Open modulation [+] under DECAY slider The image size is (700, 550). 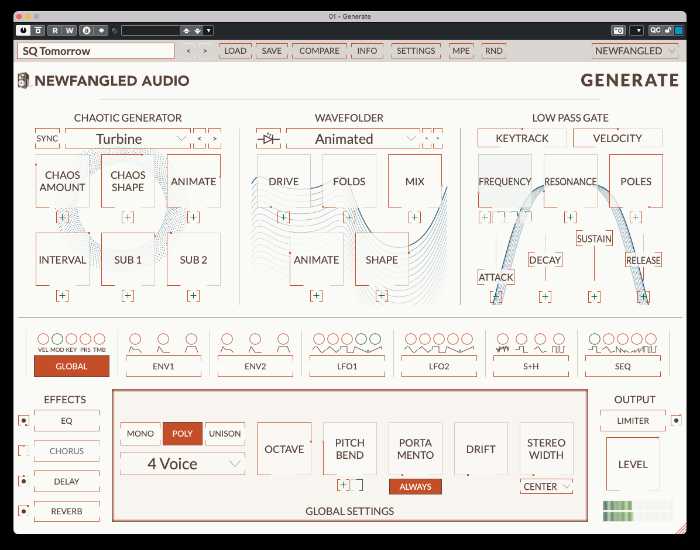(545, 296)
